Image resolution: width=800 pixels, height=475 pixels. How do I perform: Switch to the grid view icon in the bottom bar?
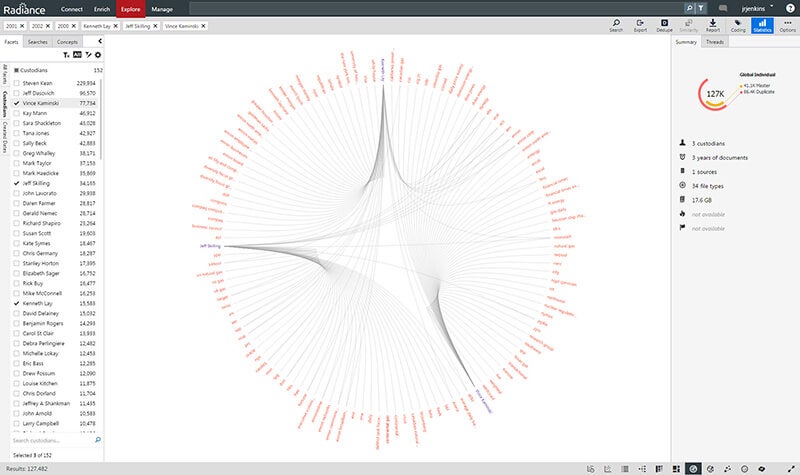coord(659,468)
